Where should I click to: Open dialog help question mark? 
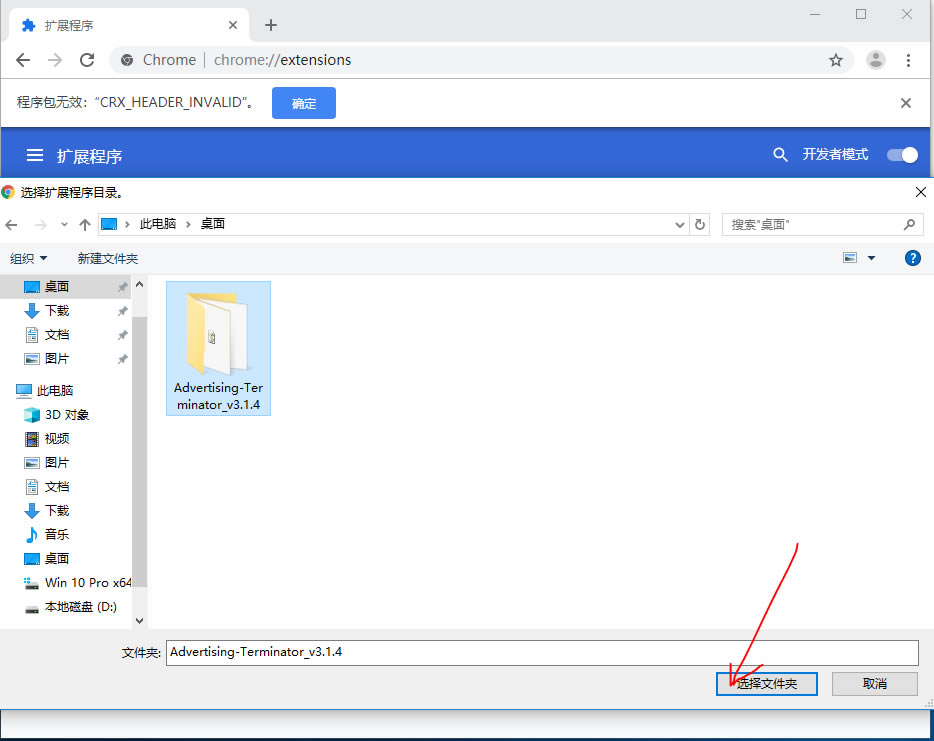[x=913, y=258]
